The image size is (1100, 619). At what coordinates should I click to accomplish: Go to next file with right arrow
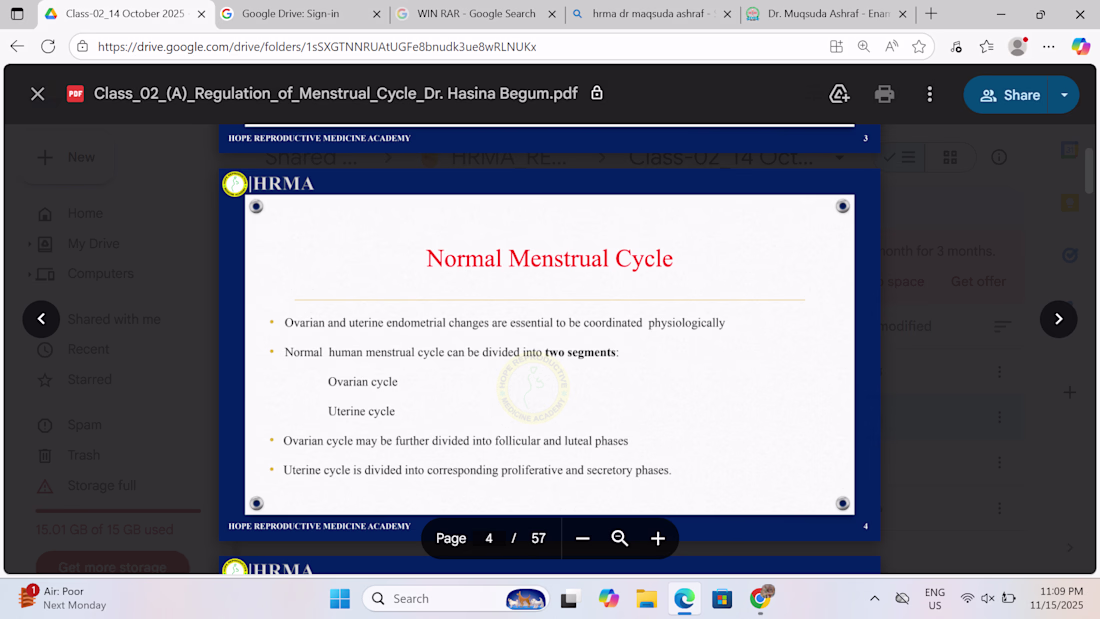(1059, 319)
